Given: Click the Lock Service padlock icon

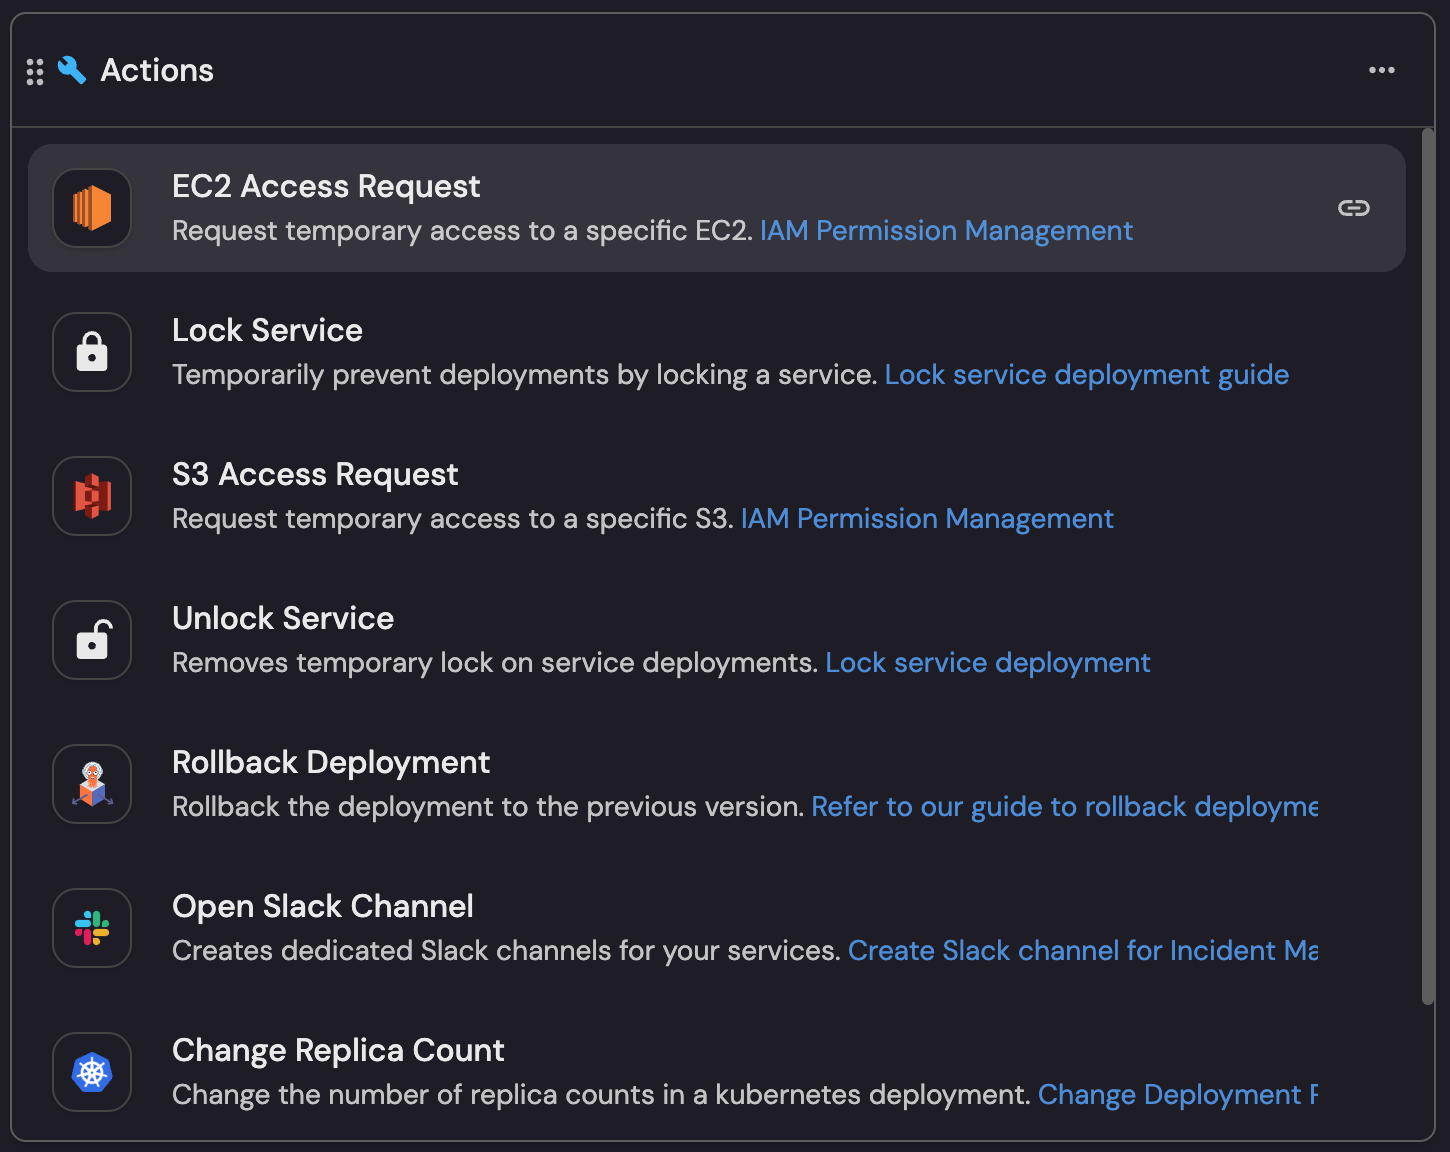Looking at the screenshot, I should click(x=92, y=352).
